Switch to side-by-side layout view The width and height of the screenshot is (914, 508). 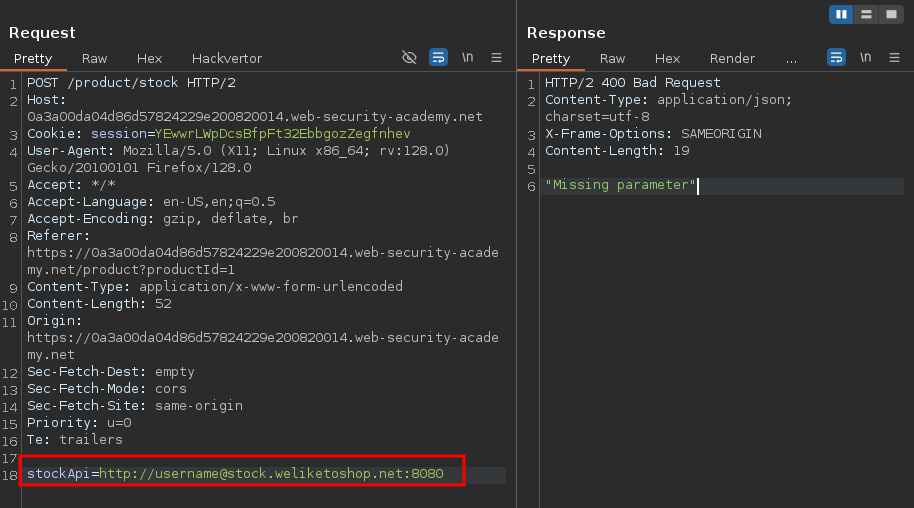[x=841, y=14]
